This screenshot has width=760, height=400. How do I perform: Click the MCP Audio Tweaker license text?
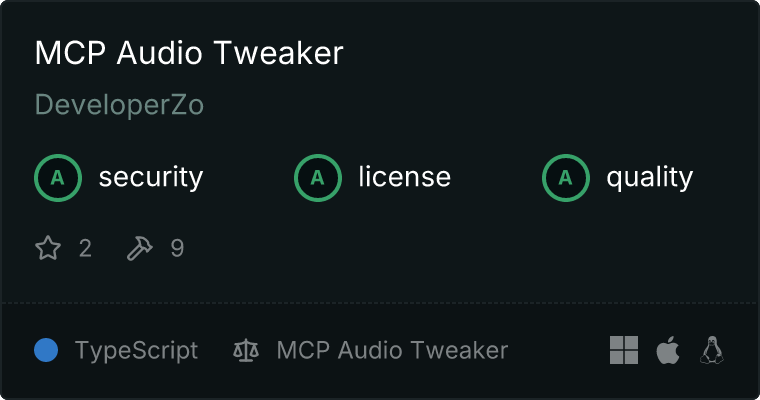(392, 350)
